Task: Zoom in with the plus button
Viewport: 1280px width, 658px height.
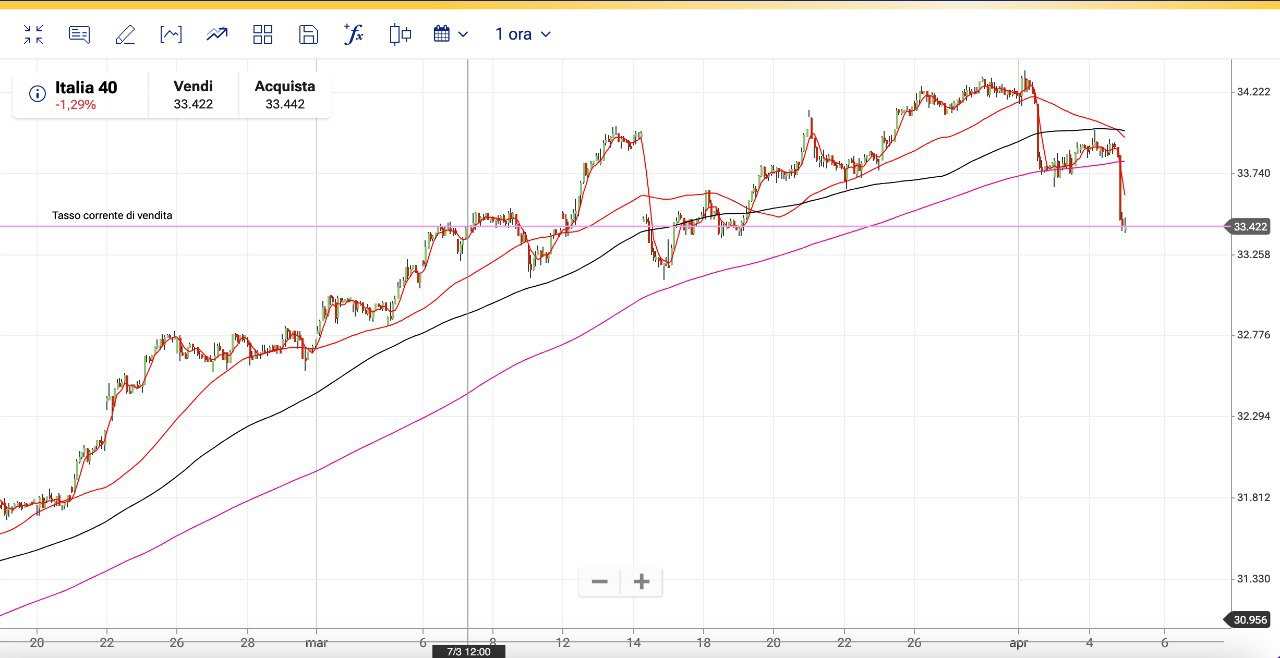Action: (x=642, y=582)
